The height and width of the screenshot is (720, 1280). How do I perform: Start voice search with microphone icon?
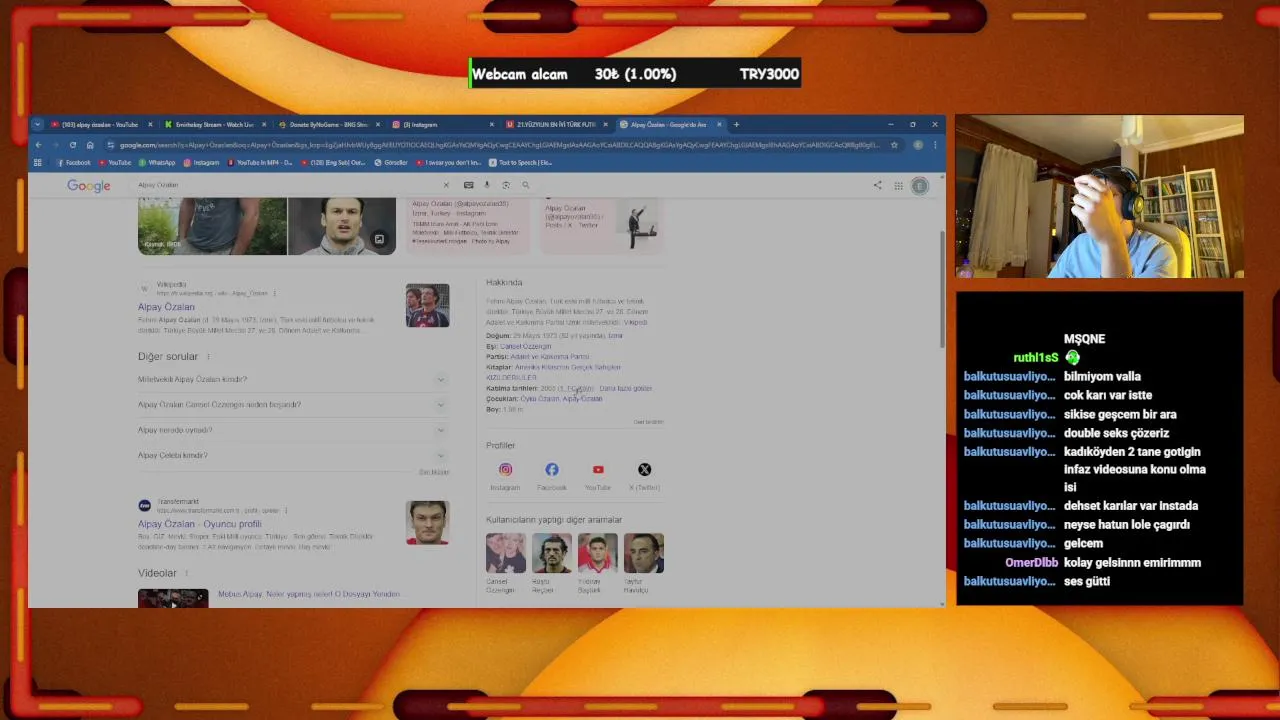pos(487,185)
